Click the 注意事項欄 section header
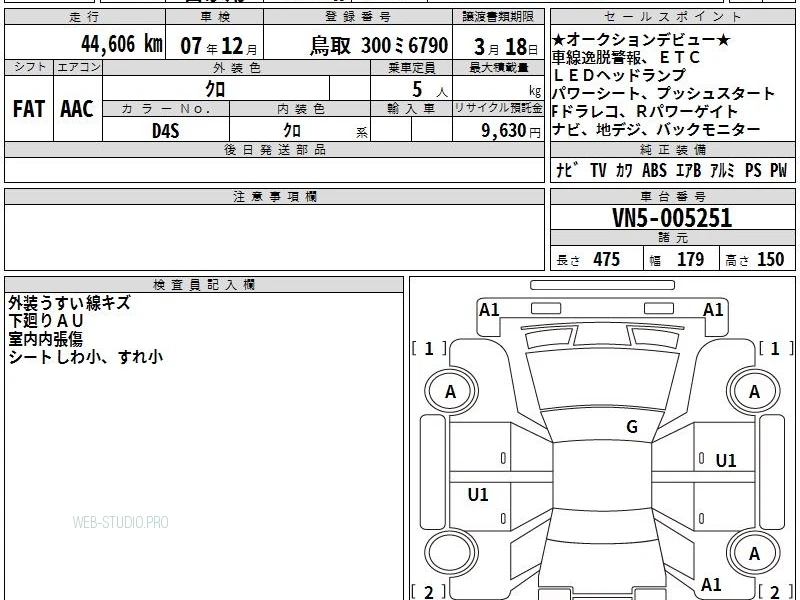 point(274,196)
